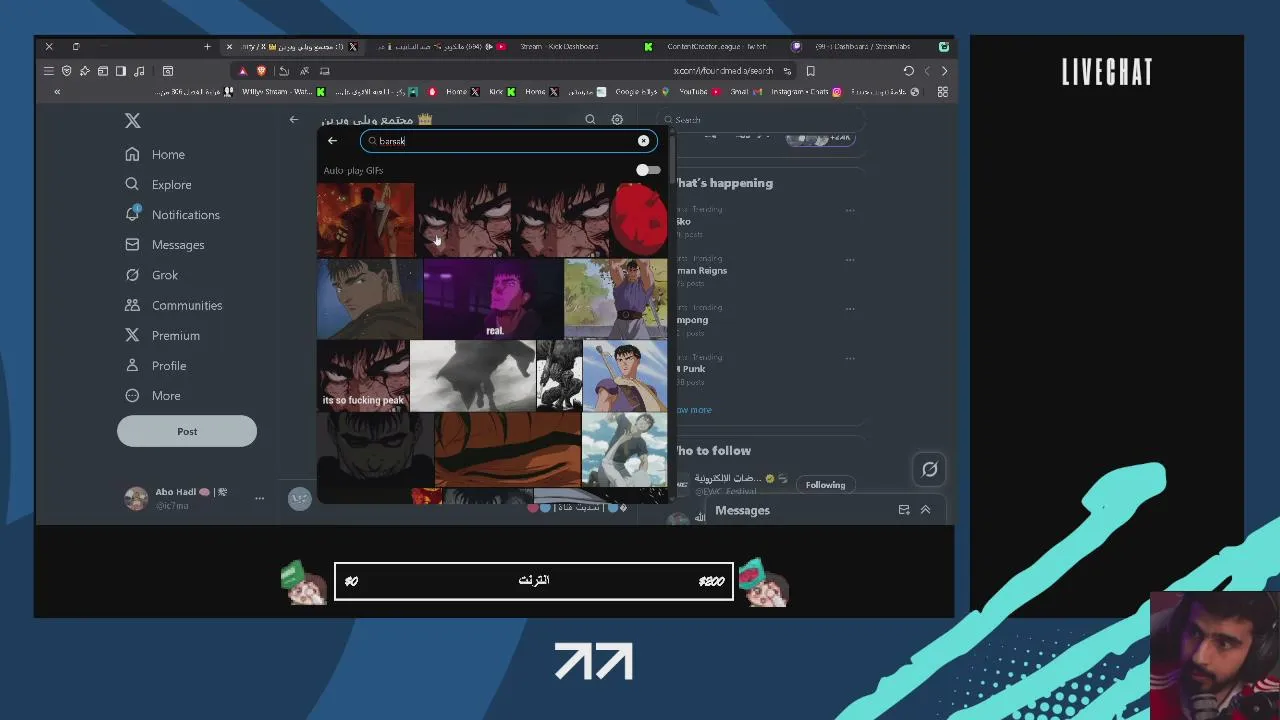The image size is (1280, 720).
Task: Click Abo Hadi profile avatar
Action: tap(136, 498)
